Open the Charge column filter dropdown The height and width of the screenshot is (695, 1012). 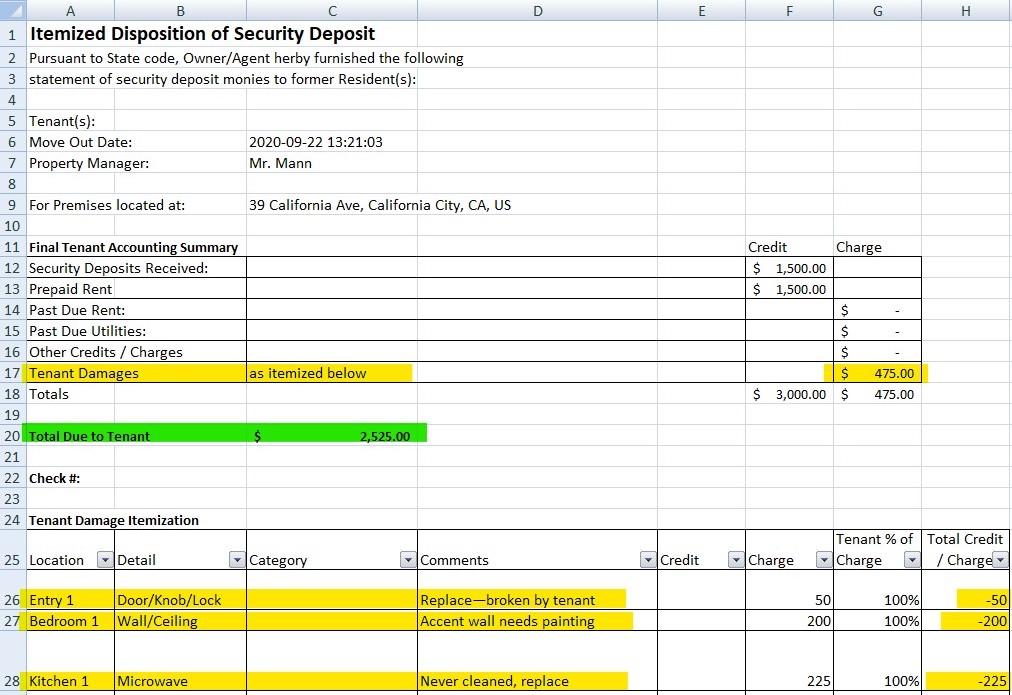point(824,559)
